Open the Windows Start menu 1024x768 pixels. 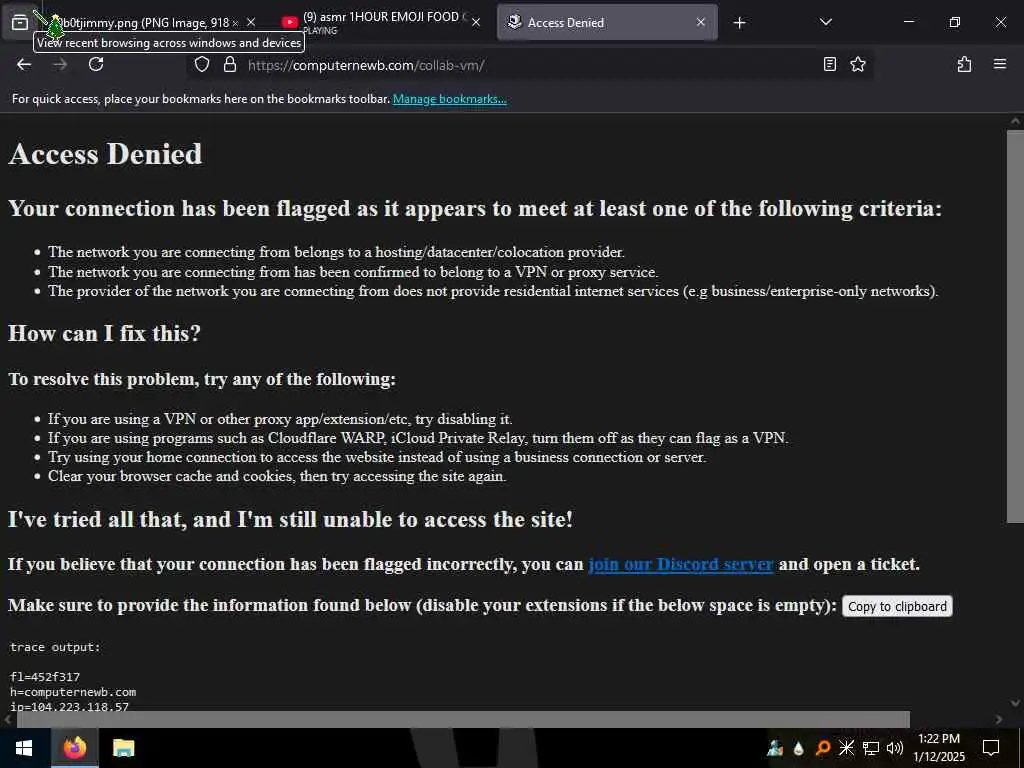pos(24,748)
